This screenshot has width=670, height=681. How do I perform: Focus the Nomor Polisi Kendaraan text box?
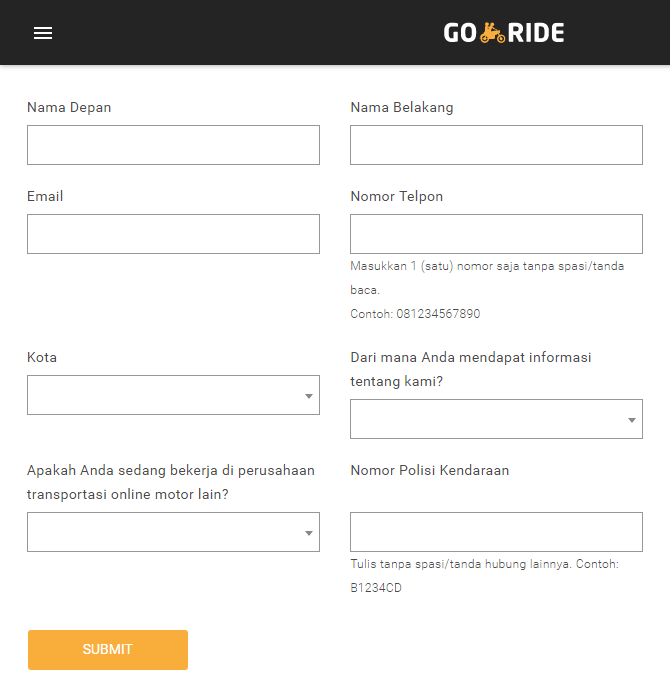[496, 532]
